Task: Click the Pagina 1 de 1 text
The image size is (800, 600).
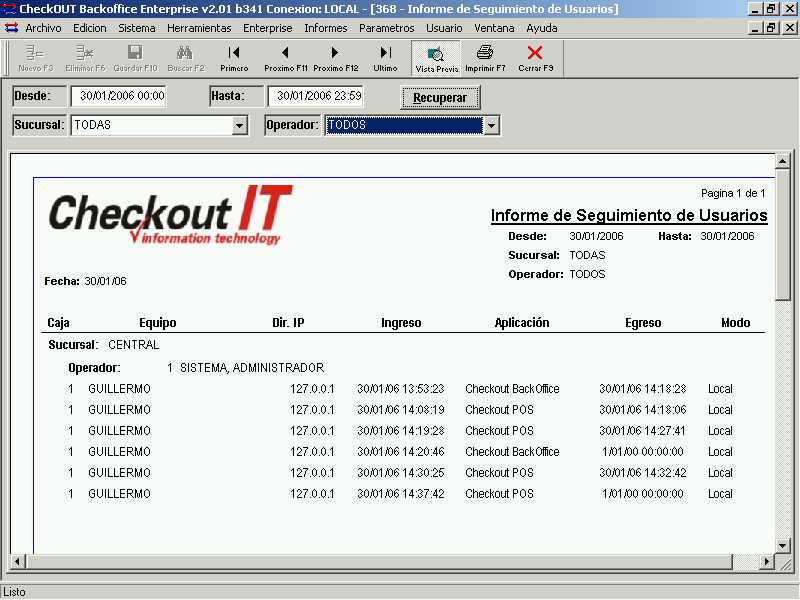Action: coord(733,193)
